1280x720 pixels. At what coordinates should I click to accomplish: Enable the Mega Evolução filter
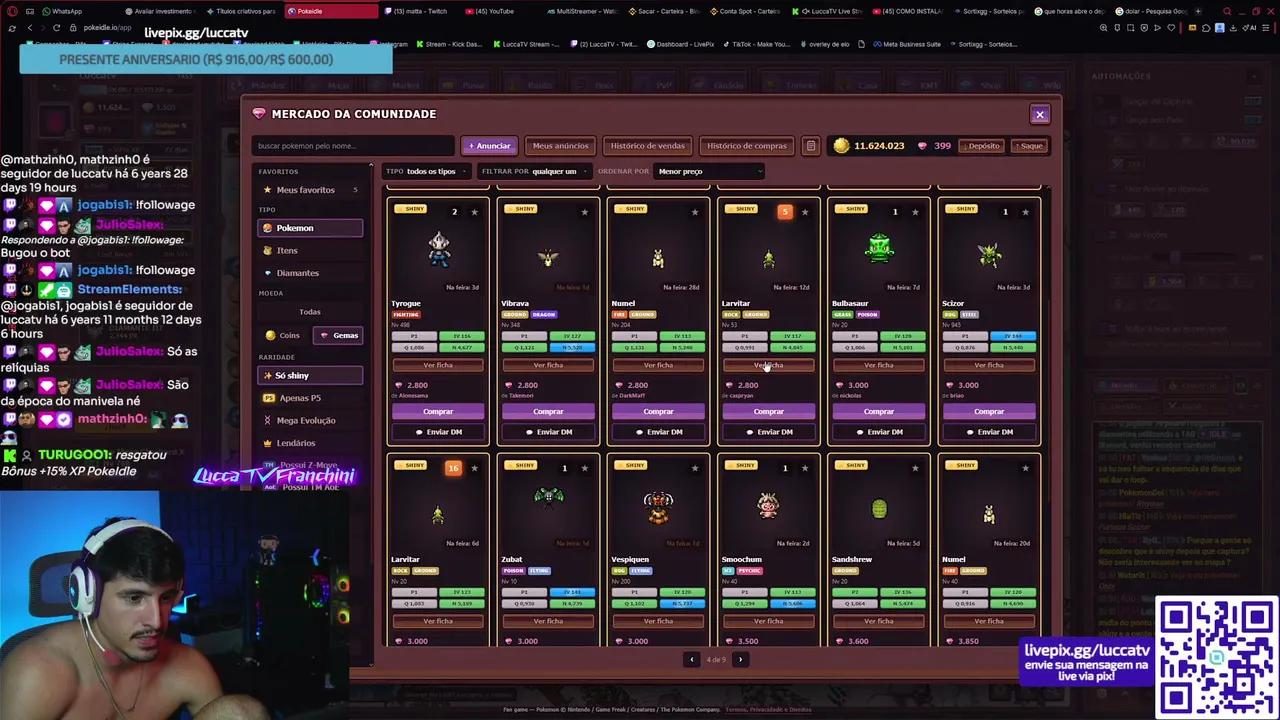(310, 421)
